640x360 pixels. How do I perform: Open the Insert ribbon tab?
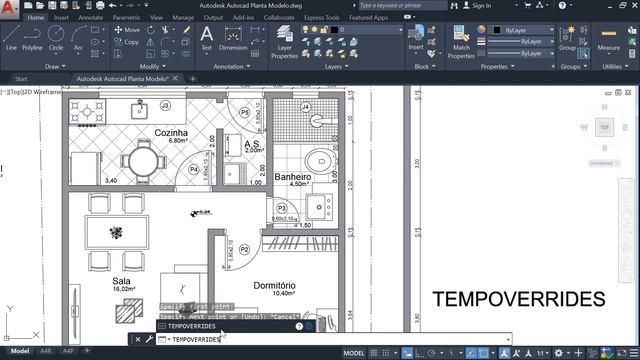coord(61,18)
